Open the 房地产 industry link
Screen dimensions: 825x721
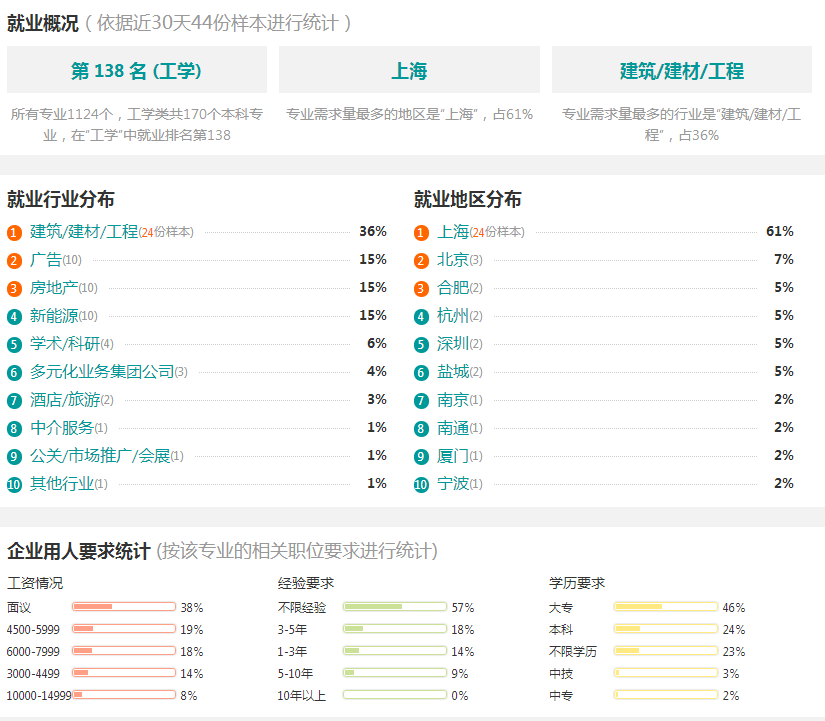coord(54,287)
